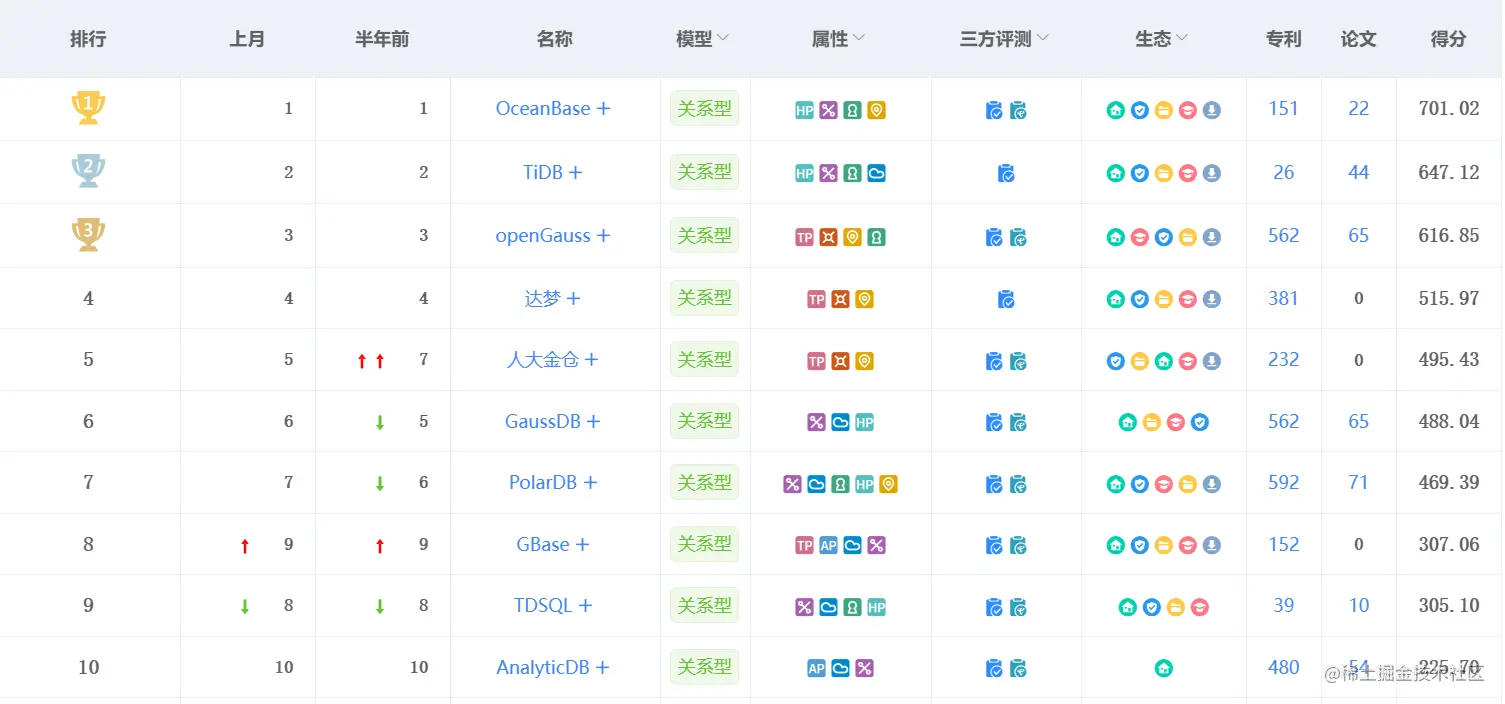Click OceanBase patent count 151
Image resolution: width=1505 pixels, height=704 pixels.
pyautogui.click(x=1283, y=108)
